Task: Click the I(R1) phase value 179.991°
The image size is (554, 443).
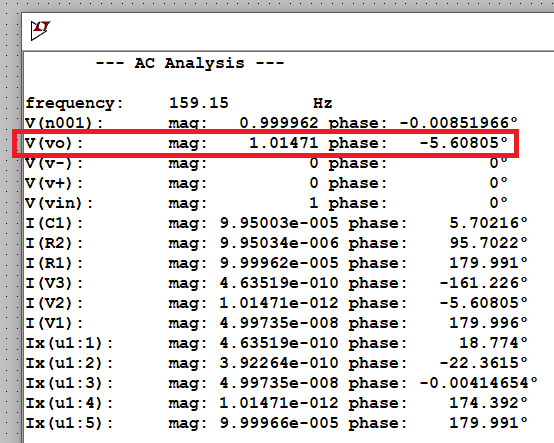Action: click(488, 263)
